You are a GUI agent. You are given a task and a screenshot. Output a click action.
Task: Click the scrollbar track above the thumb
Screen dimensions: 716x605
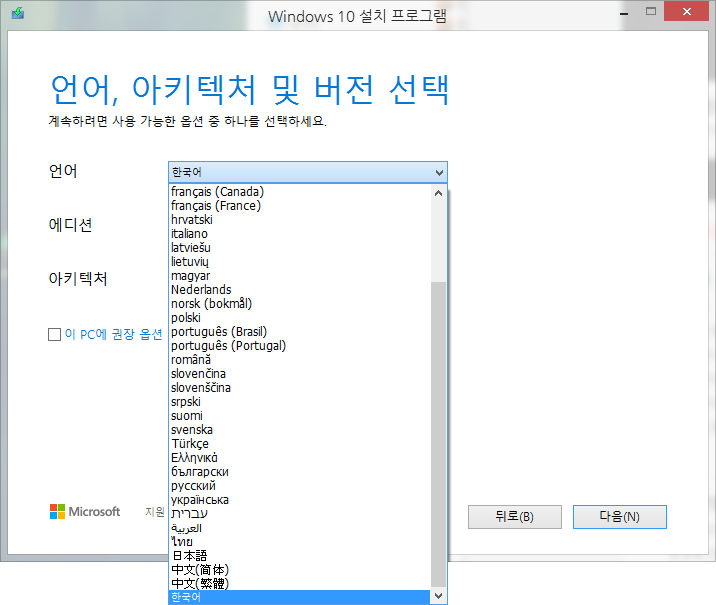coord(438,241)
